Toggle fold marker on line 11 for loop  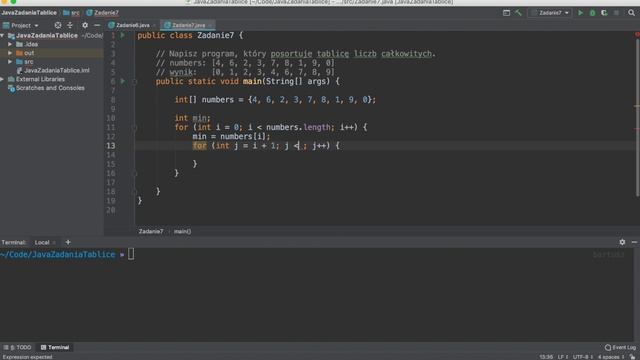tap(134, 127)
